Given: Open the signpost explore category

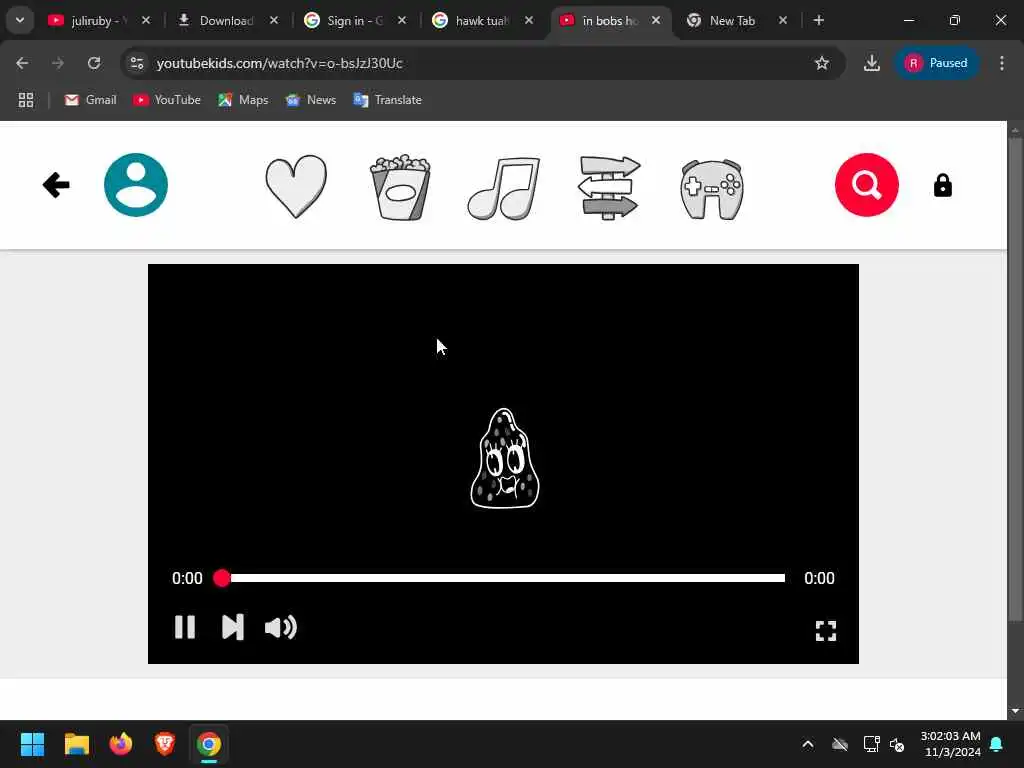Looking at the screenshot, I should [x=609, y=187].
